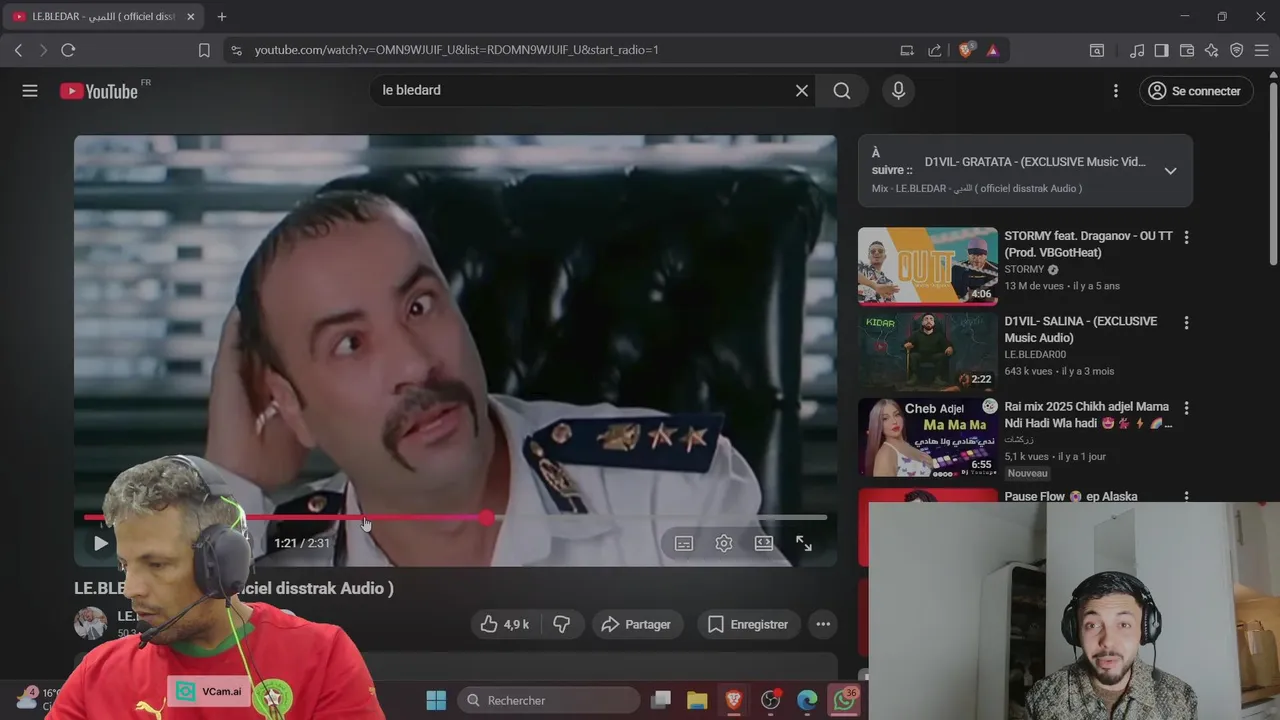Reload the page with the refresh icon
This screenshot has width=1280, height=720.
point(68,50)
